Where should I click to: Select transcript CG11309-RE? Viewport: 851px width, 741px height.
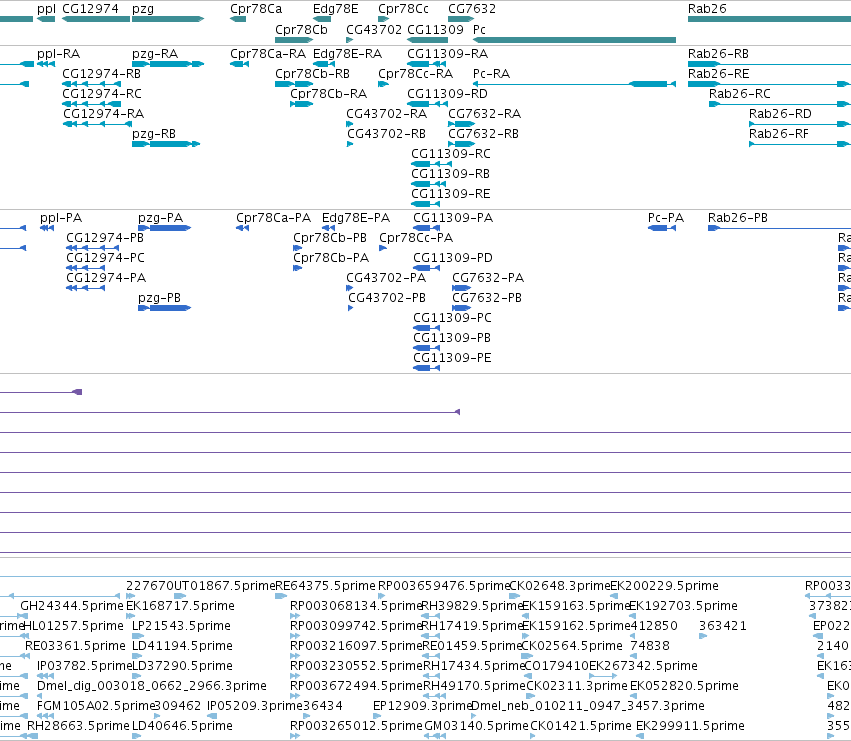click(x=426, y=204)
